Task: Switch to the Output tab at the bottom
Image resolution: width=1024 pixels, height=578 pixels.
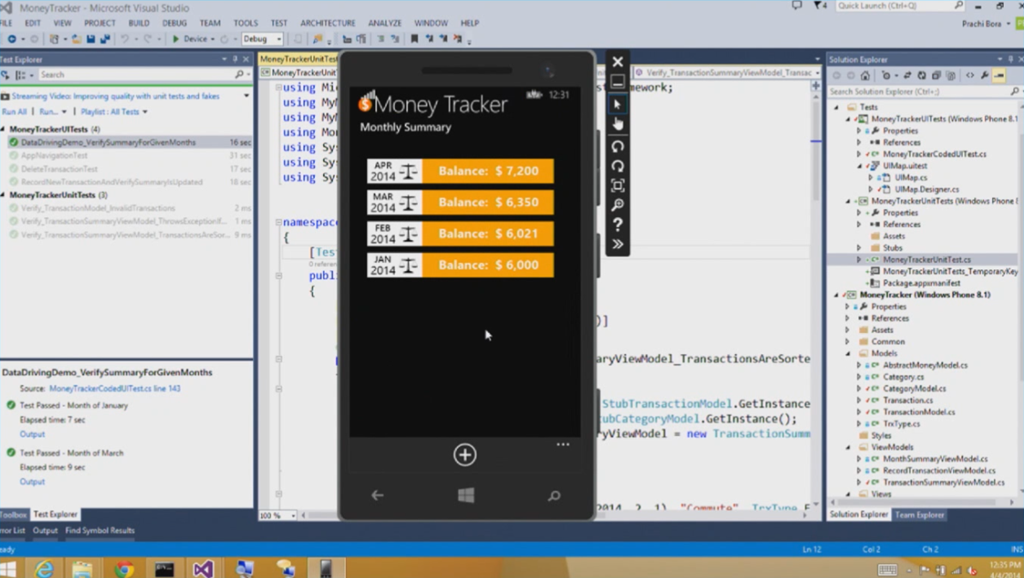Action: point(45,530)
